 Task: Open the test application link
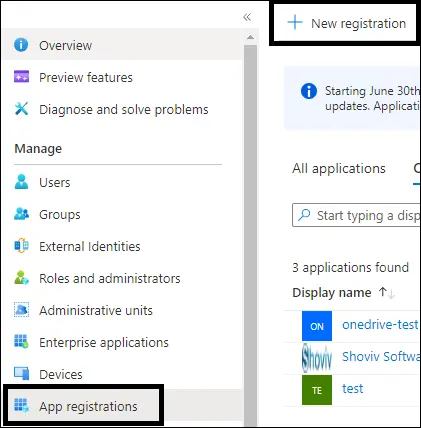coord(352,389)
